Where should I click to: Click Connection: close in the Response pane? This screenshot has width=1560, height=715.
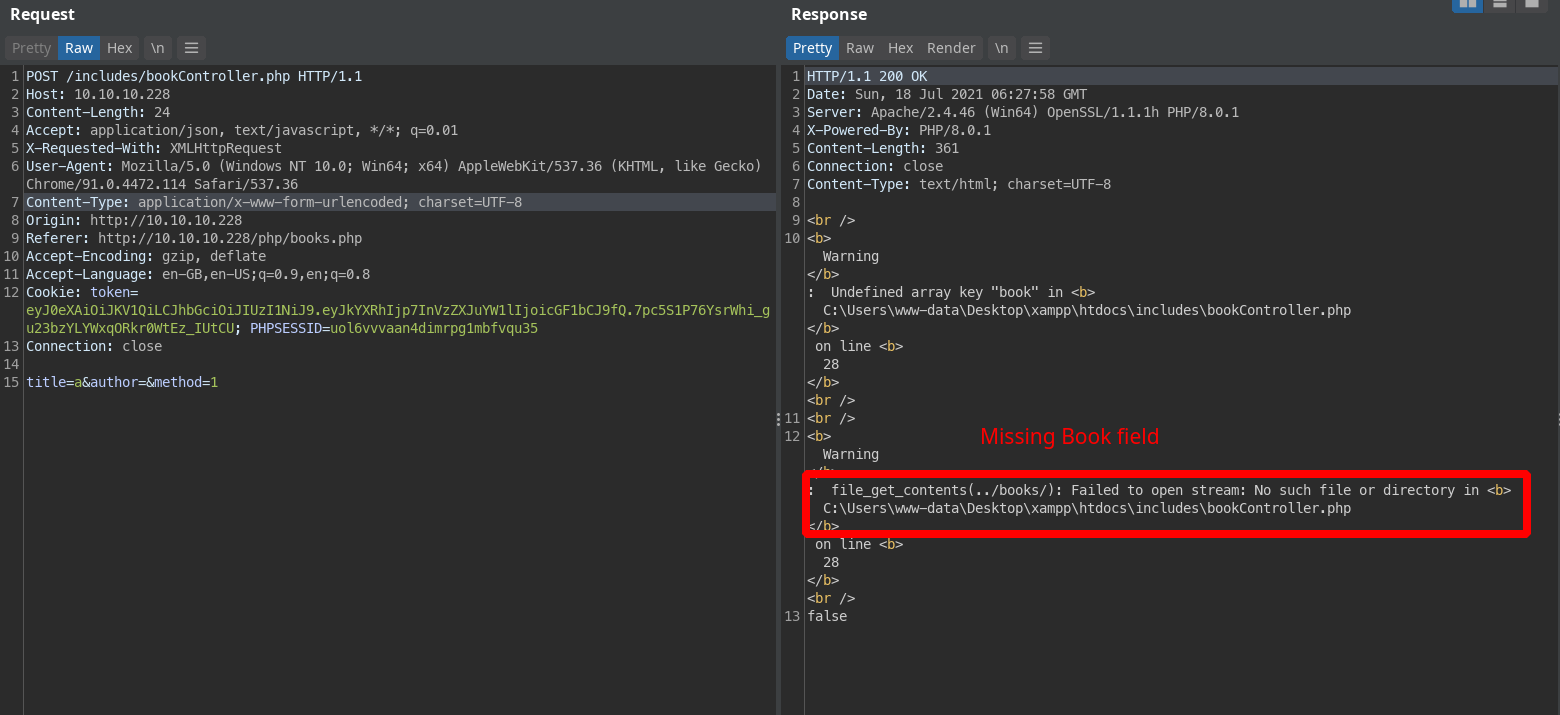click(x=875, y=166)
